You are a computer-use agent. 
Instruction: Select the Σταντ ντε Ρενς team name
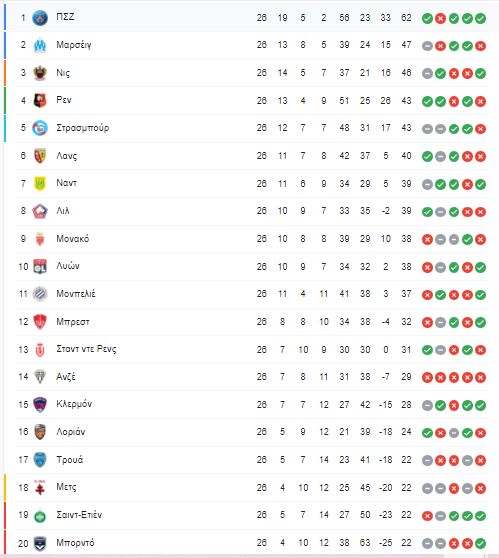[x=86, y=349]
